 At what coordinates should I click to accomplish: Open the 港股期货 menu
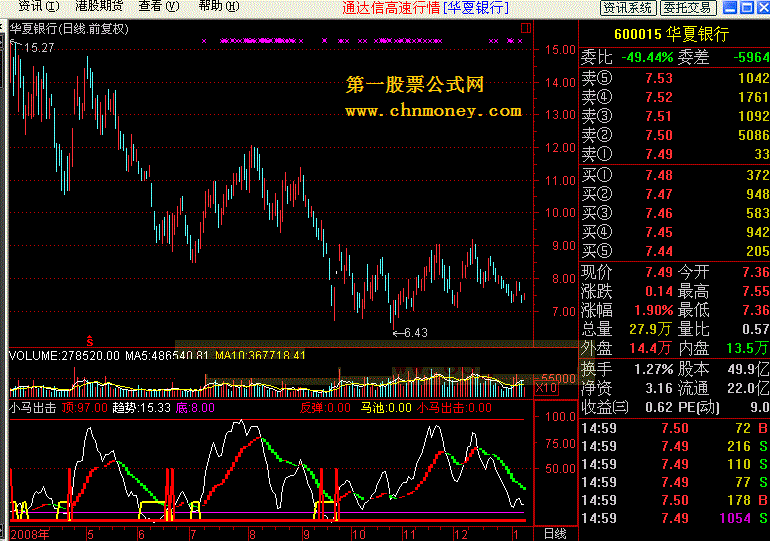click(99, 6)
